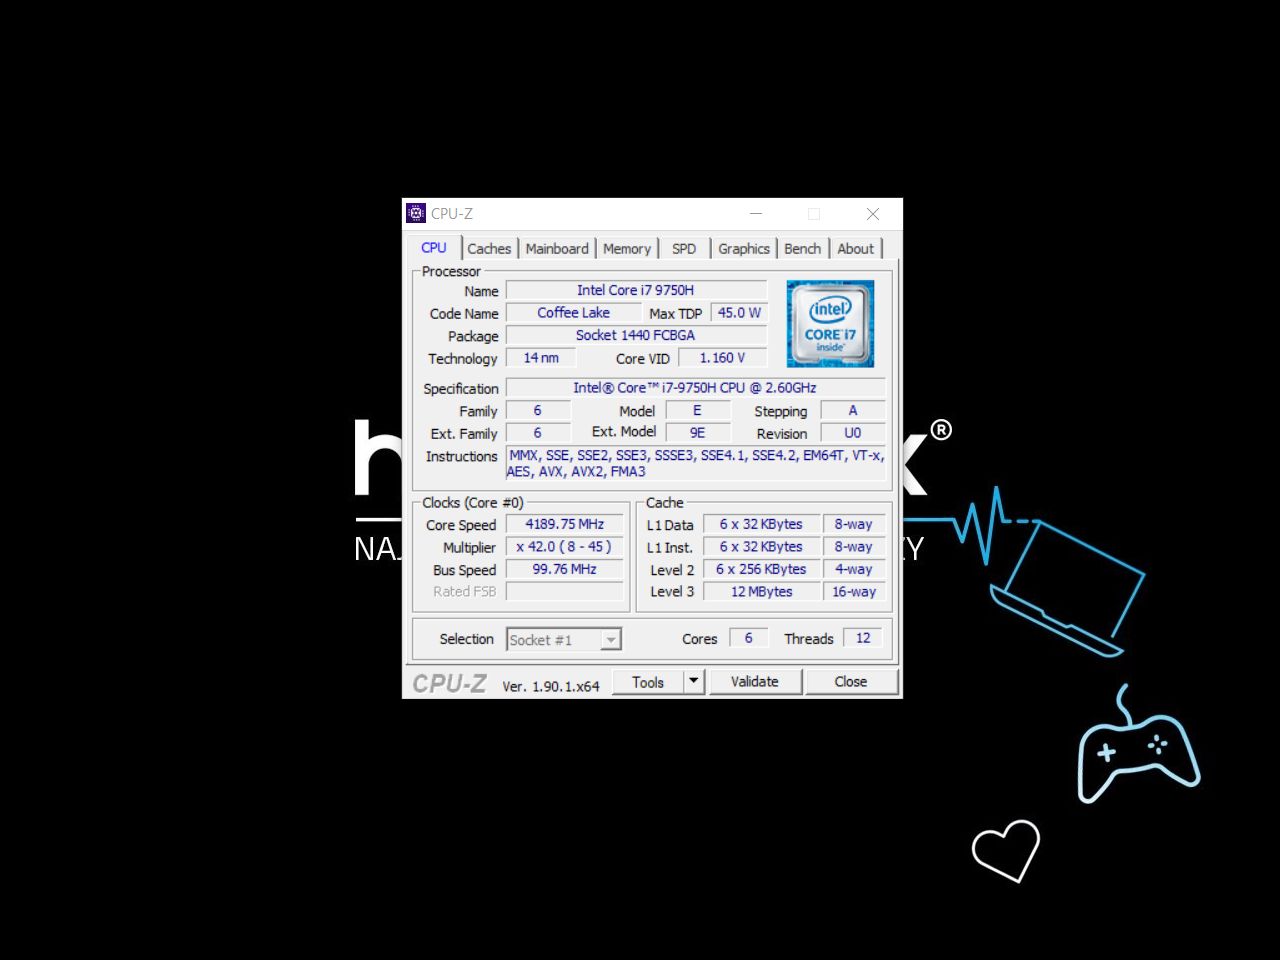The width and height of the screenshot is (1280, 960).
Task: Click the CPU-Z app icon in title bar
Action: click(x=416, y=213)
